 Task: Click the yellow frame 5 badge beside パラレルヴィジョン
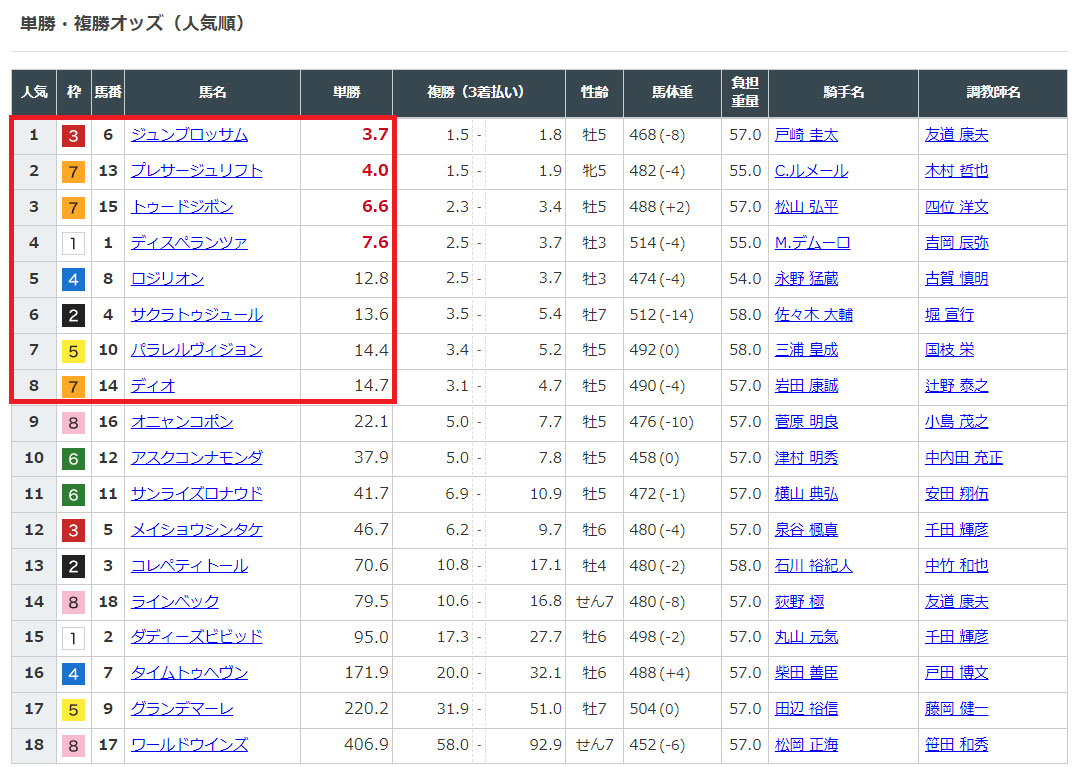pyautogui.click(x=73, y=351)
